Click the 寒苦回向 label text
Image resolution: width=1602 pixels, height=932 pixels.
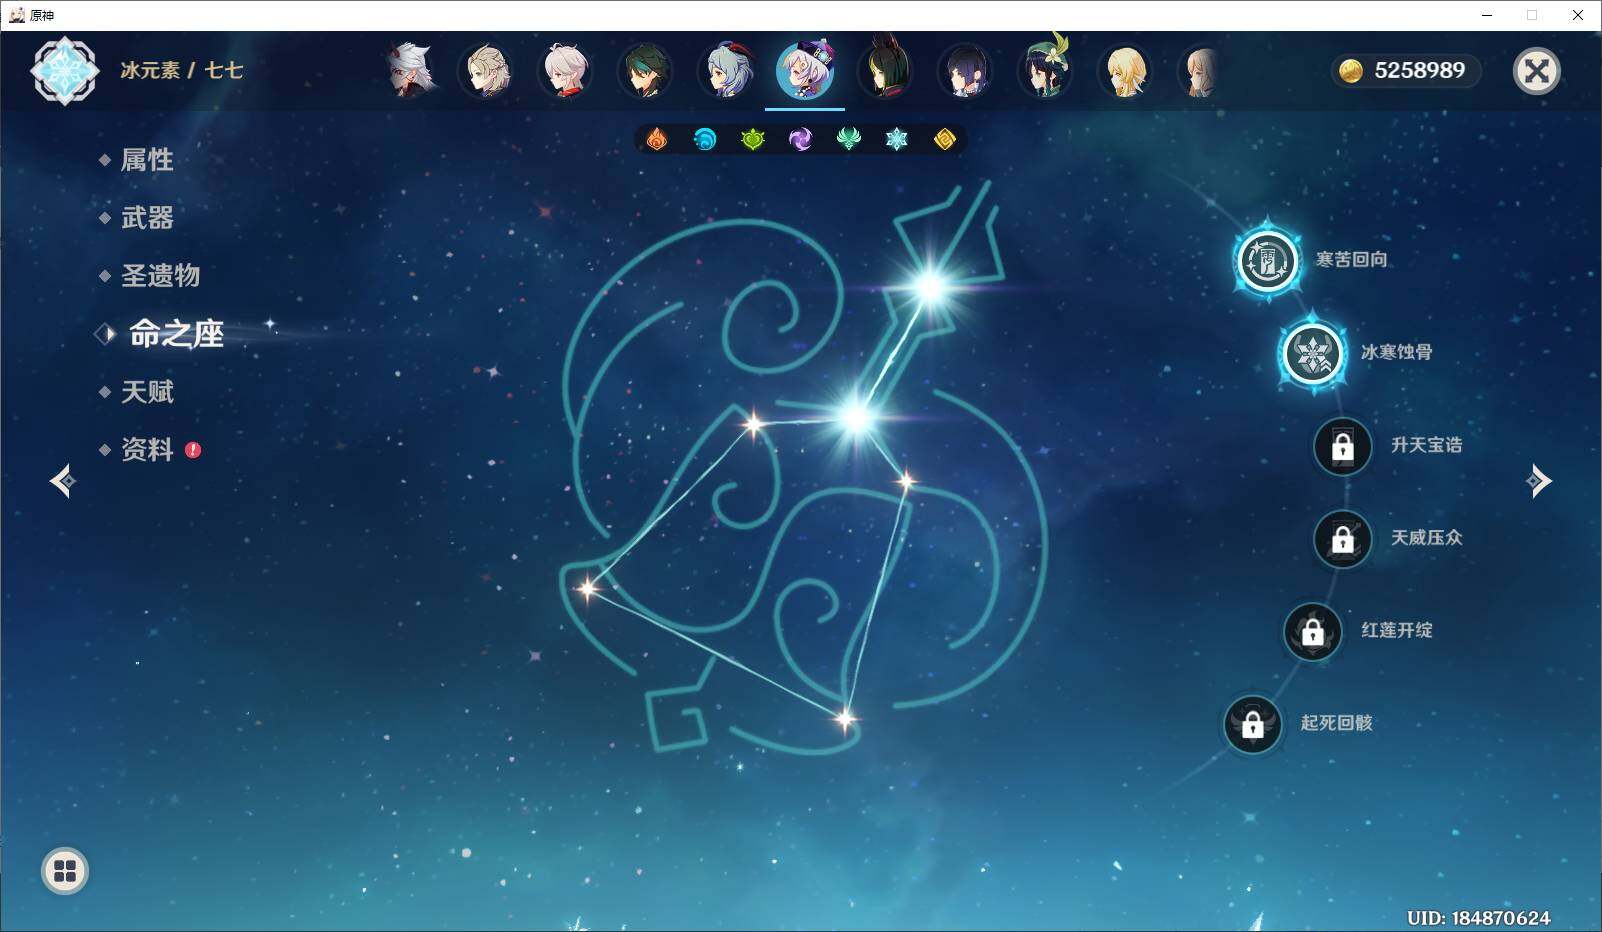coord(1351,260)
